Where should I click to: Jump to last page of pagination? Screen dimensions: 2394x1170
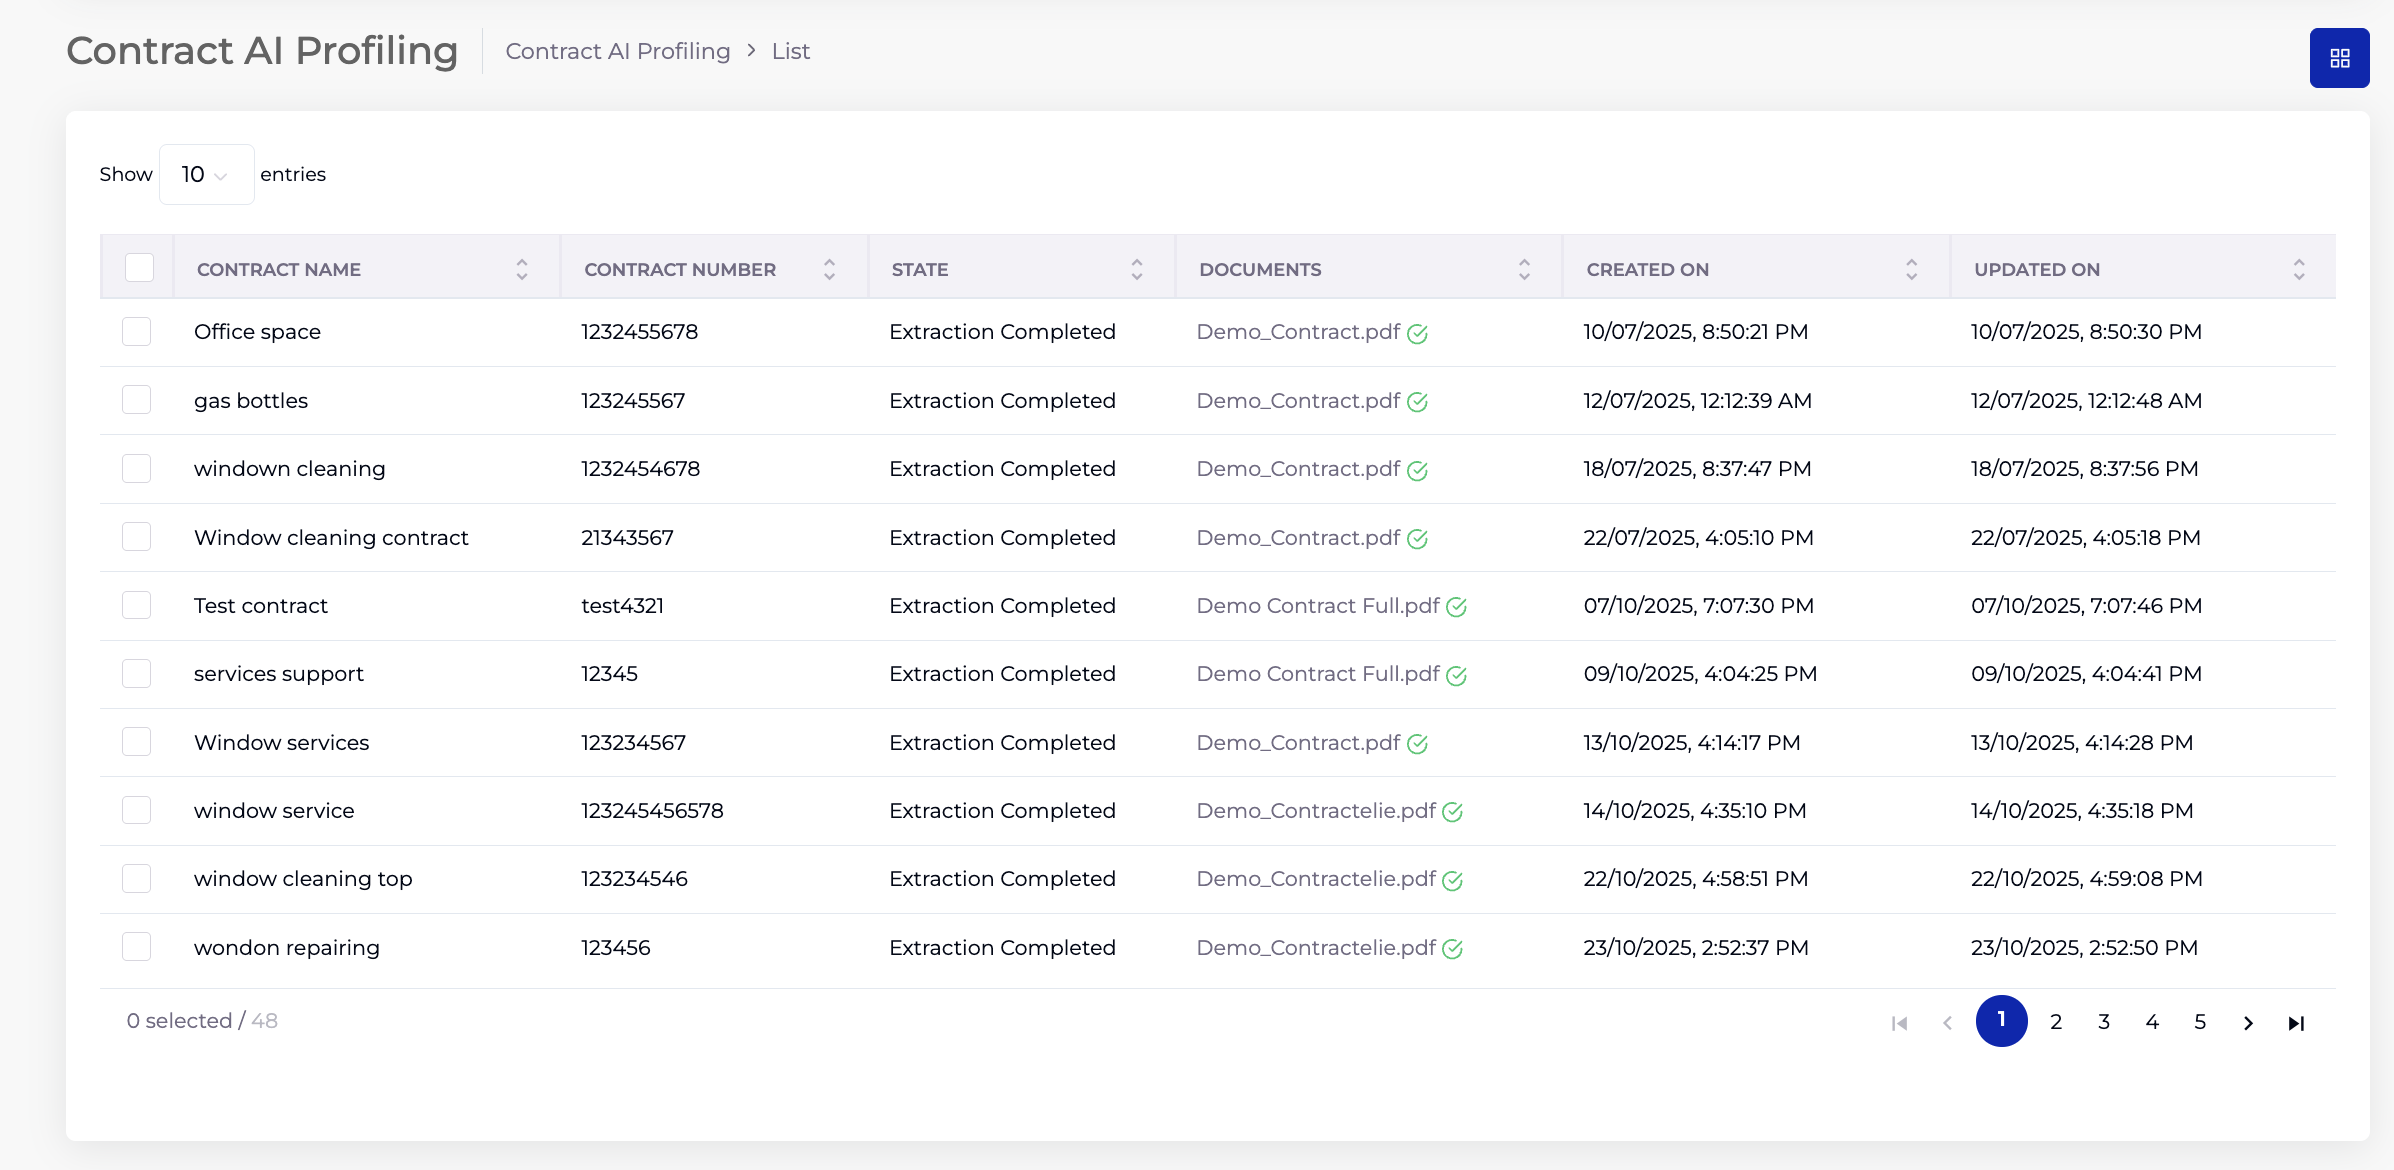[2296, 1022]
